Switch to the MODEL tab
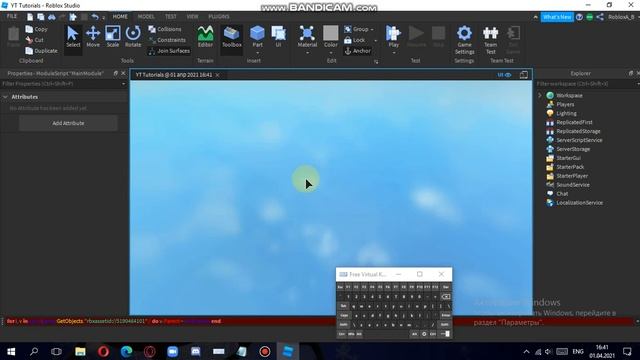The height and width of the screenshot is (360, 640). coord(146,17)
